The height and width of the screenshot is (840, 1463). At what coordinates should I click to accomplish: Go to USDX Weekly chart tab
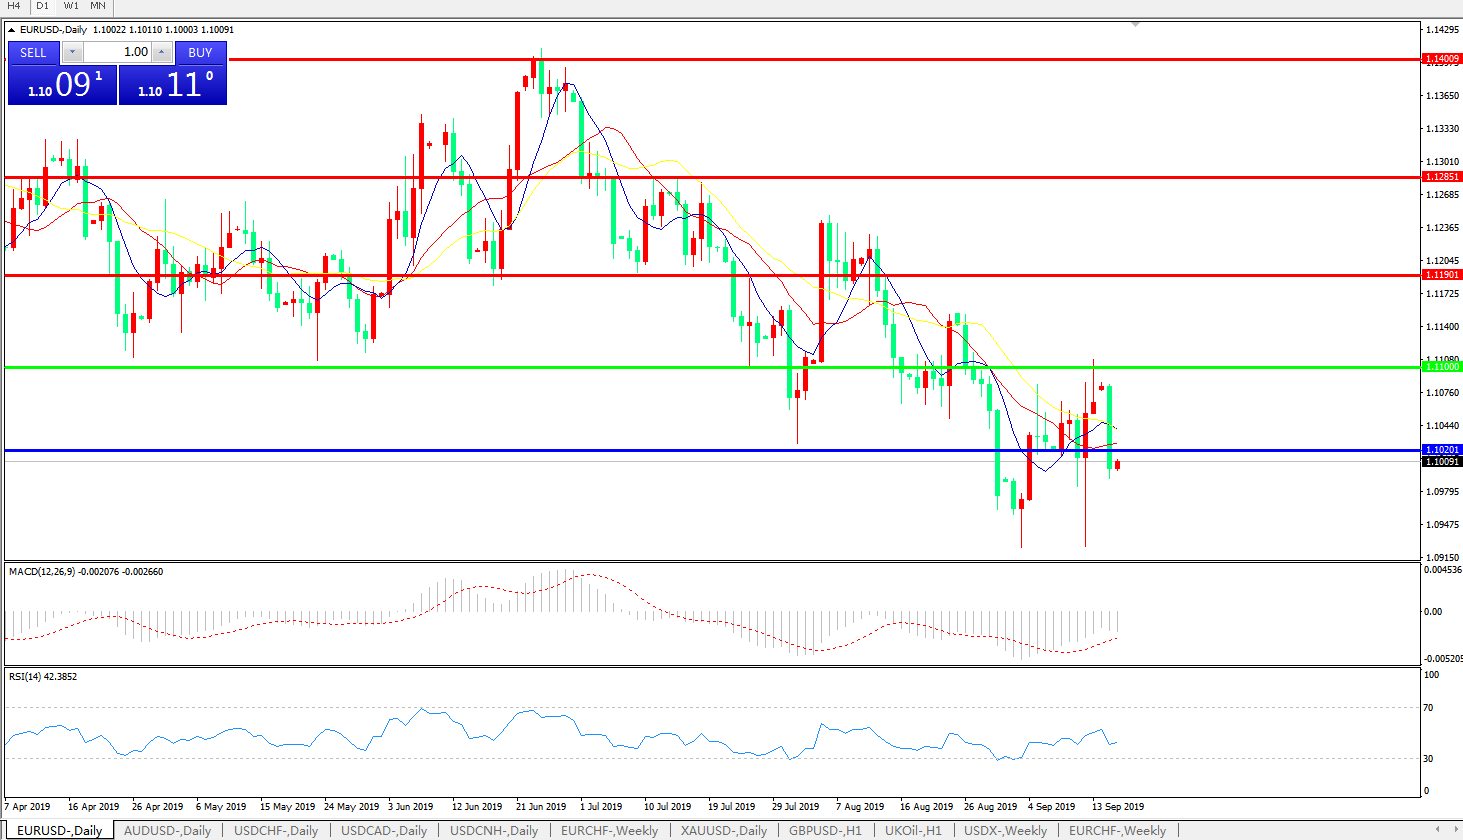[x=1005, y=830]
